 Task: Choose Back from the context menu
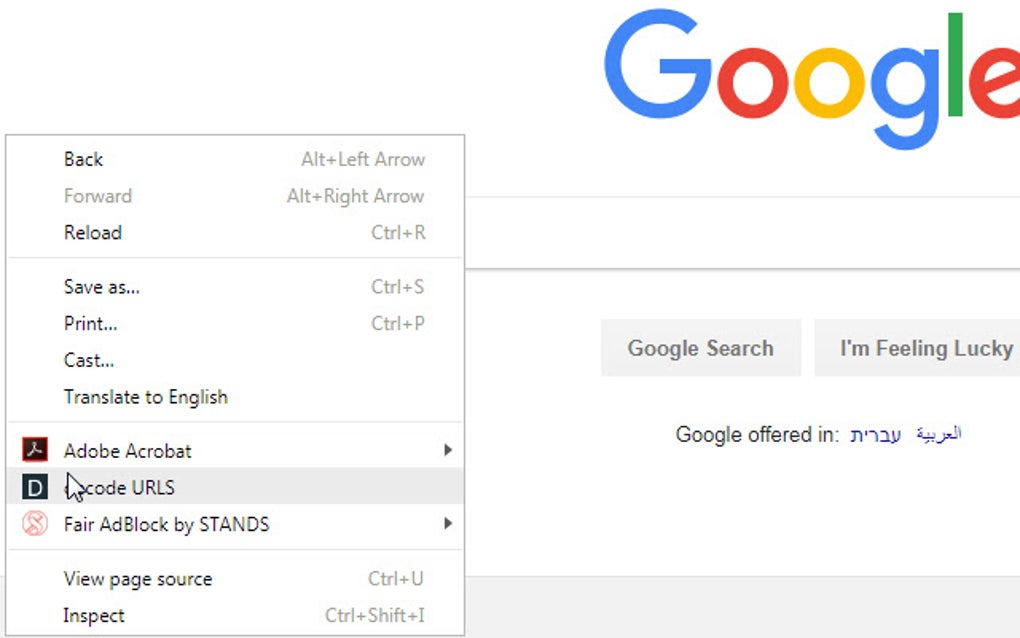point(84,159)
